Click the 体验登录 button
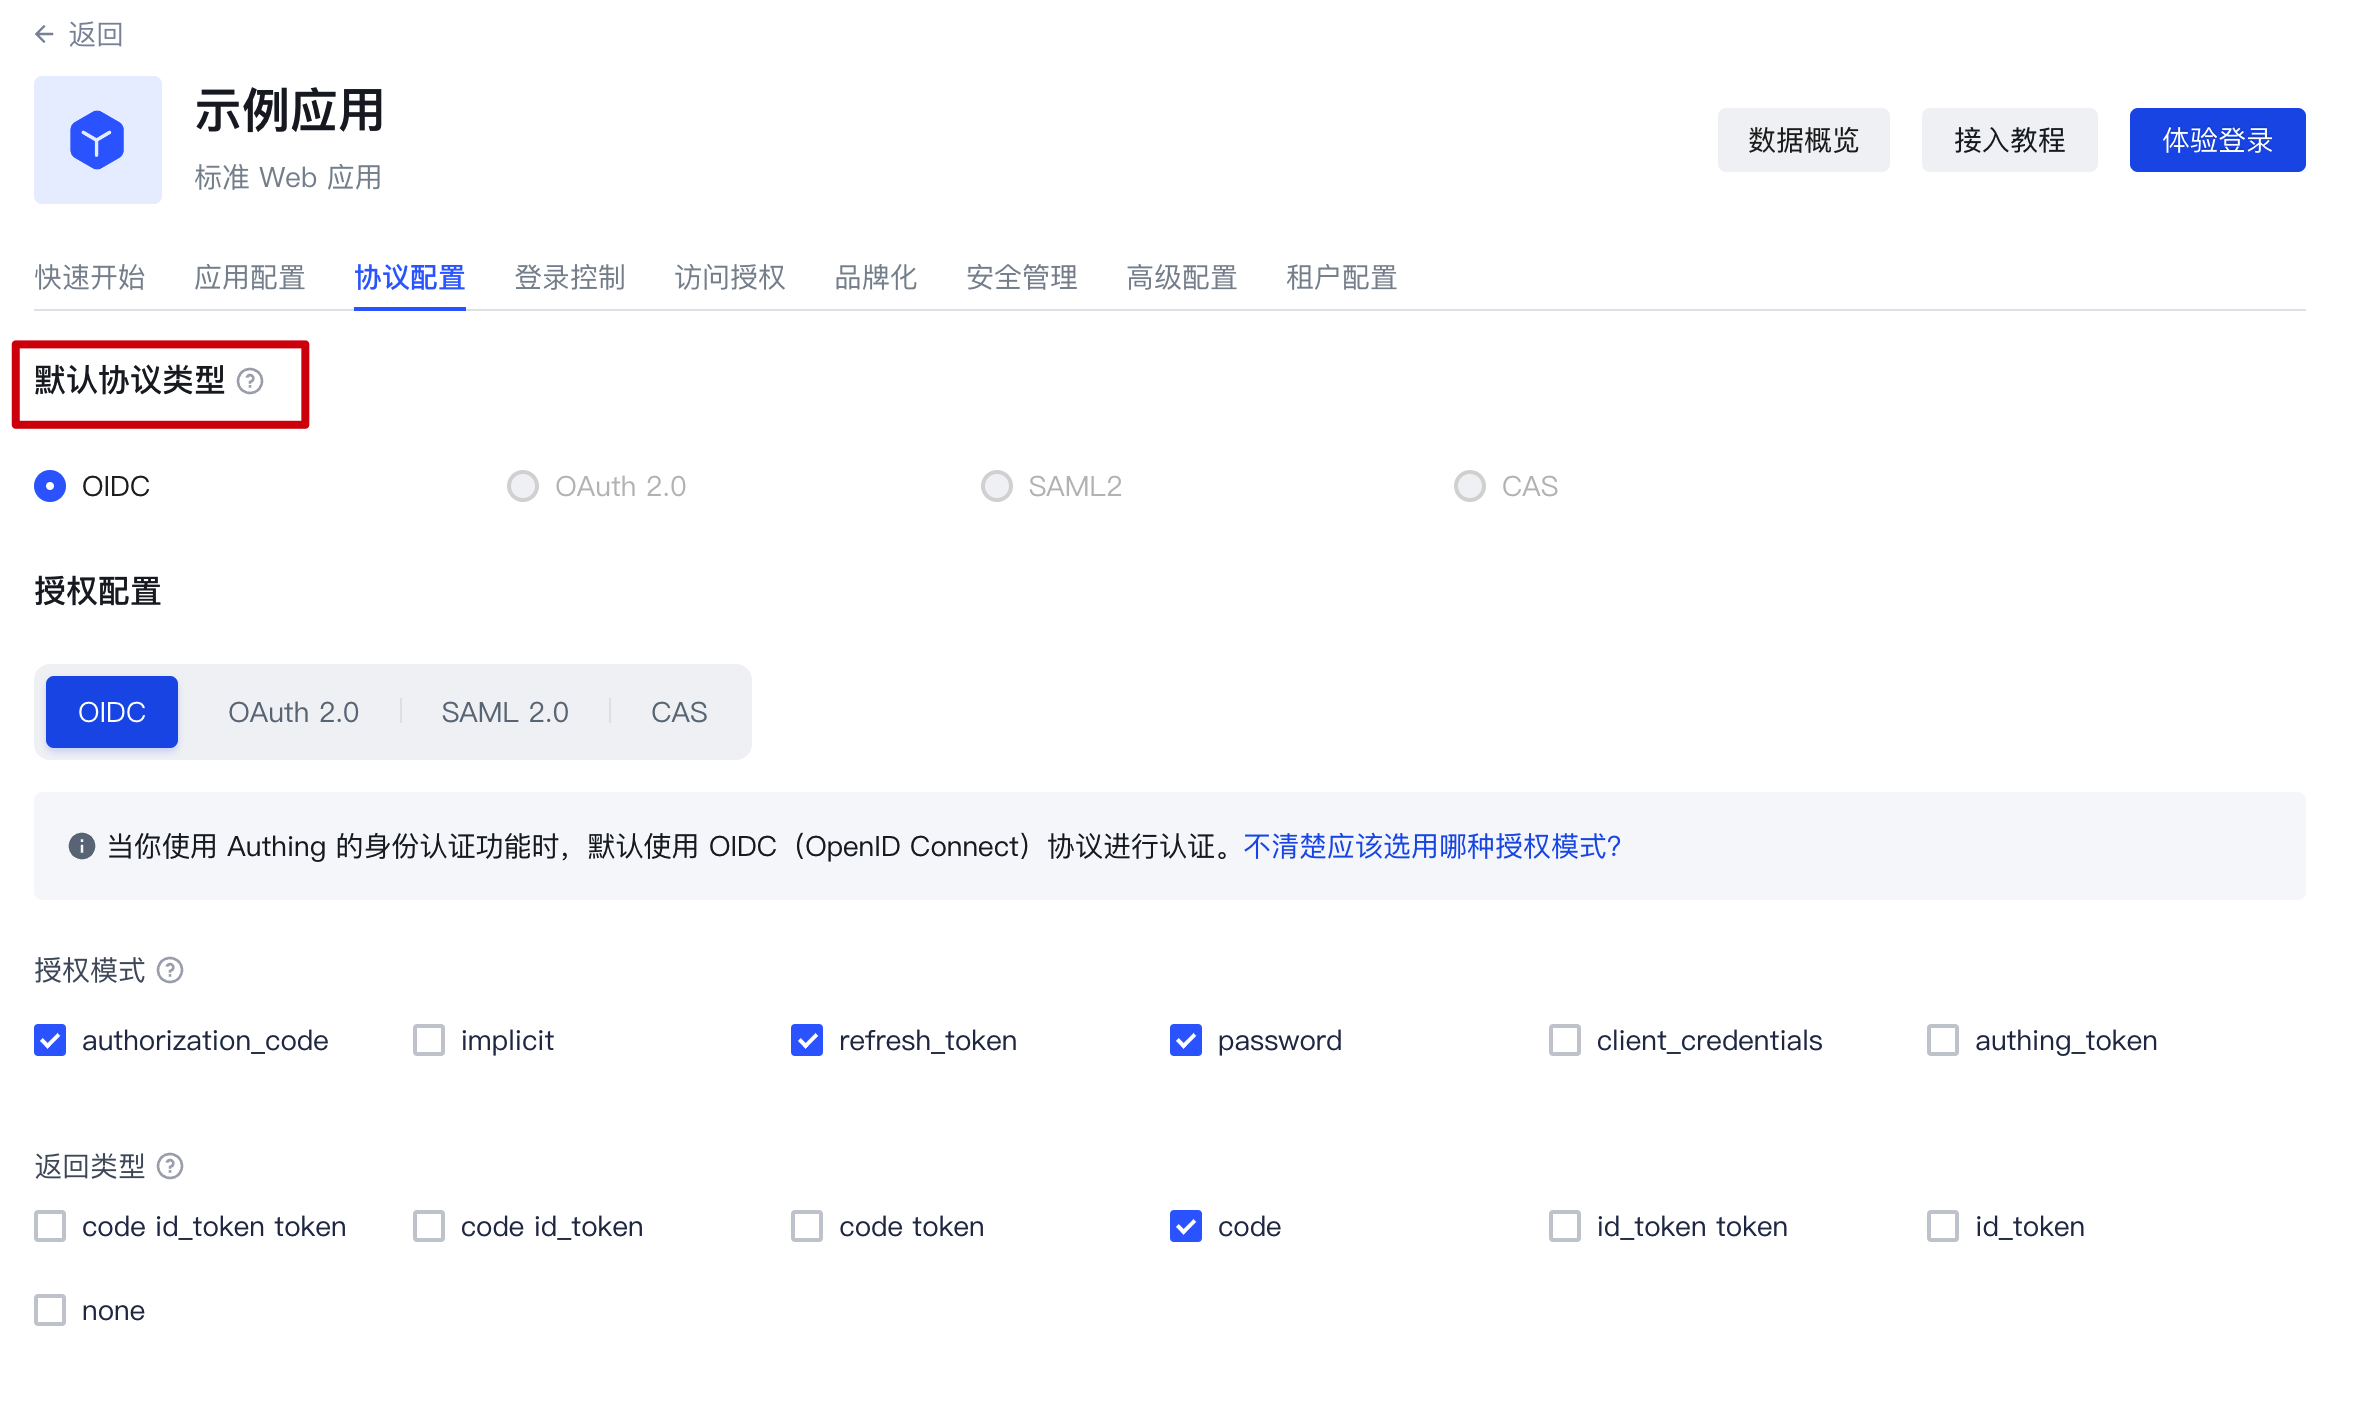2370x1402 pixels. click(2217, 140)
